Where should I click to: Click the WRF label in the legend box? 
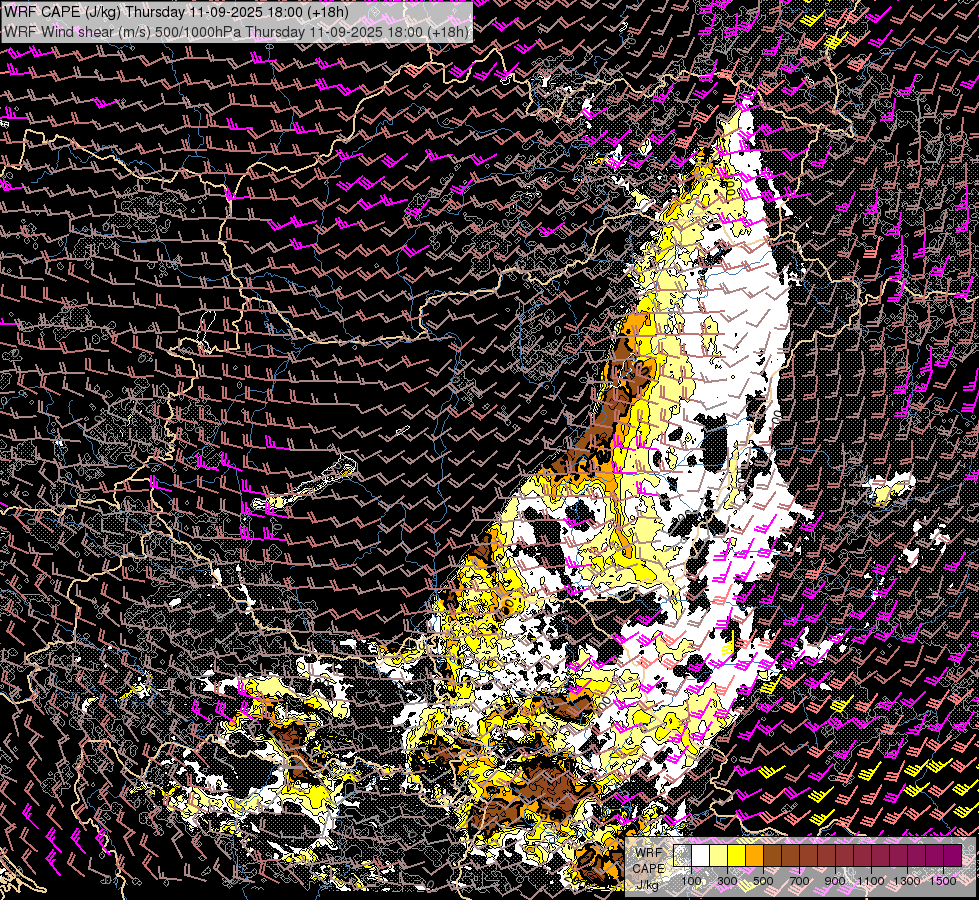[x=649, y=853]
